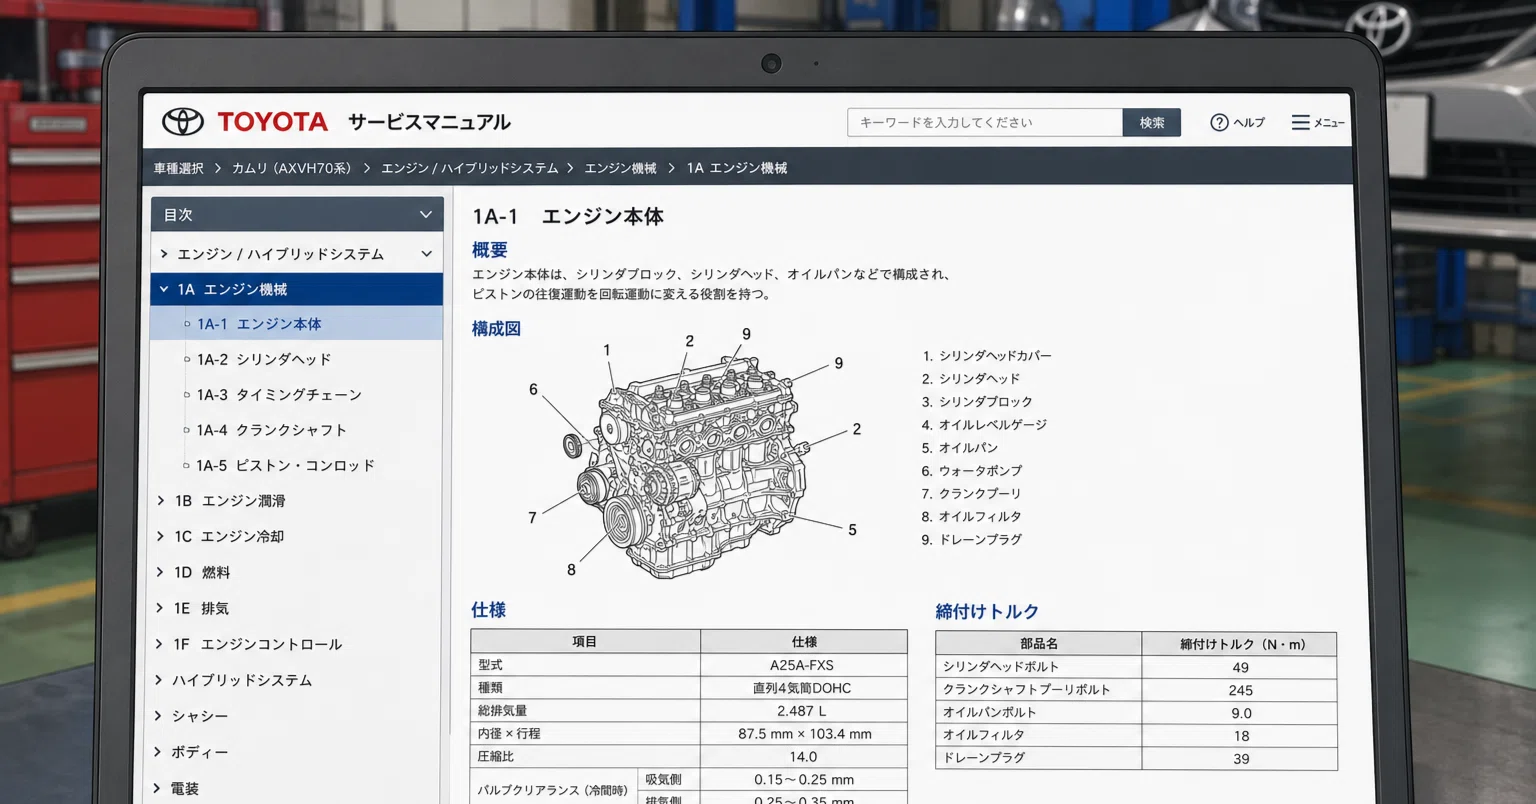Click A25A-FXS engine type value
The height and width of the screenshot is (804, 1536).
click(802, 665)
